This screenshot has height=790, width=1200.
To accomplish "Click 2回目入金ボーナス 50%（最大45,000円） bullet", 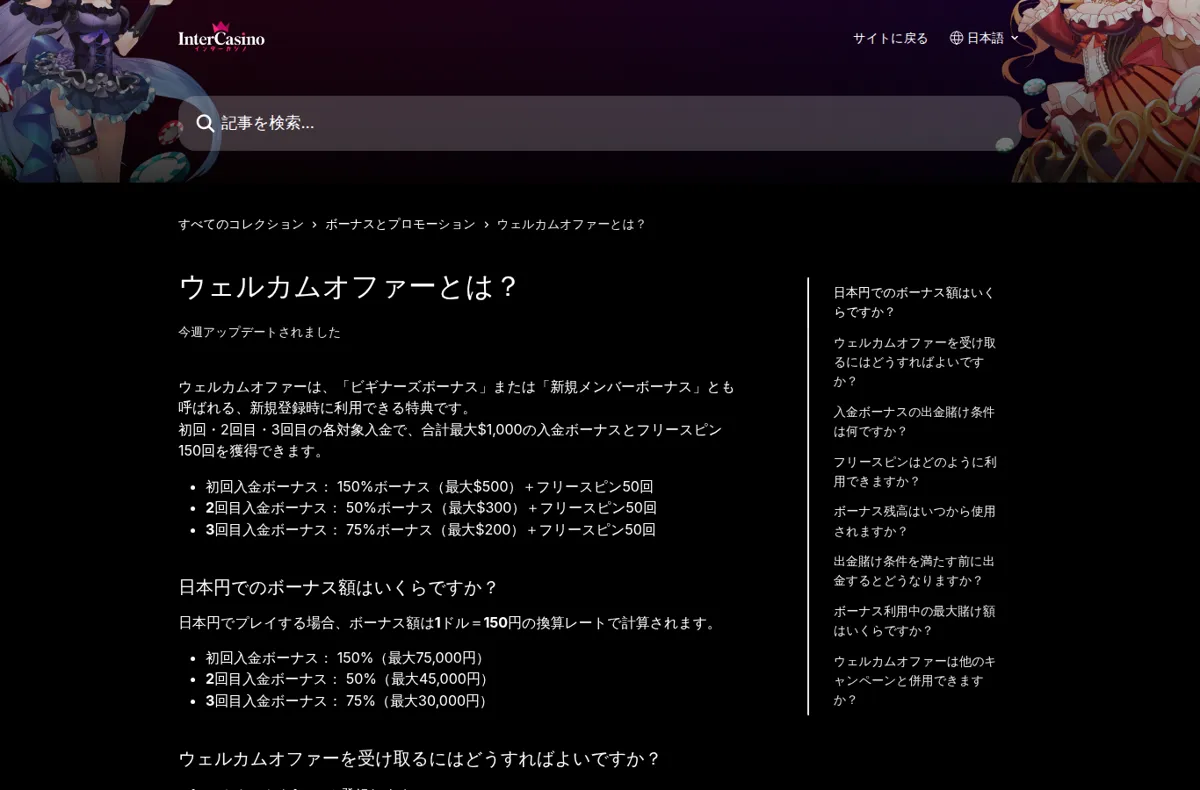I will pyautogui.click(x=348, y=679).
